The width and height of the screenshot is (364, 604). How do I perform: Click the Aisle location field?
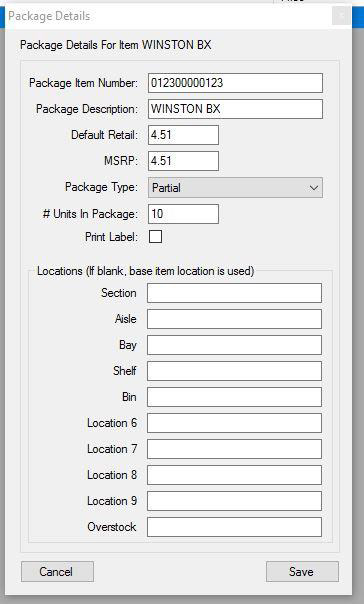pos(234,319)
